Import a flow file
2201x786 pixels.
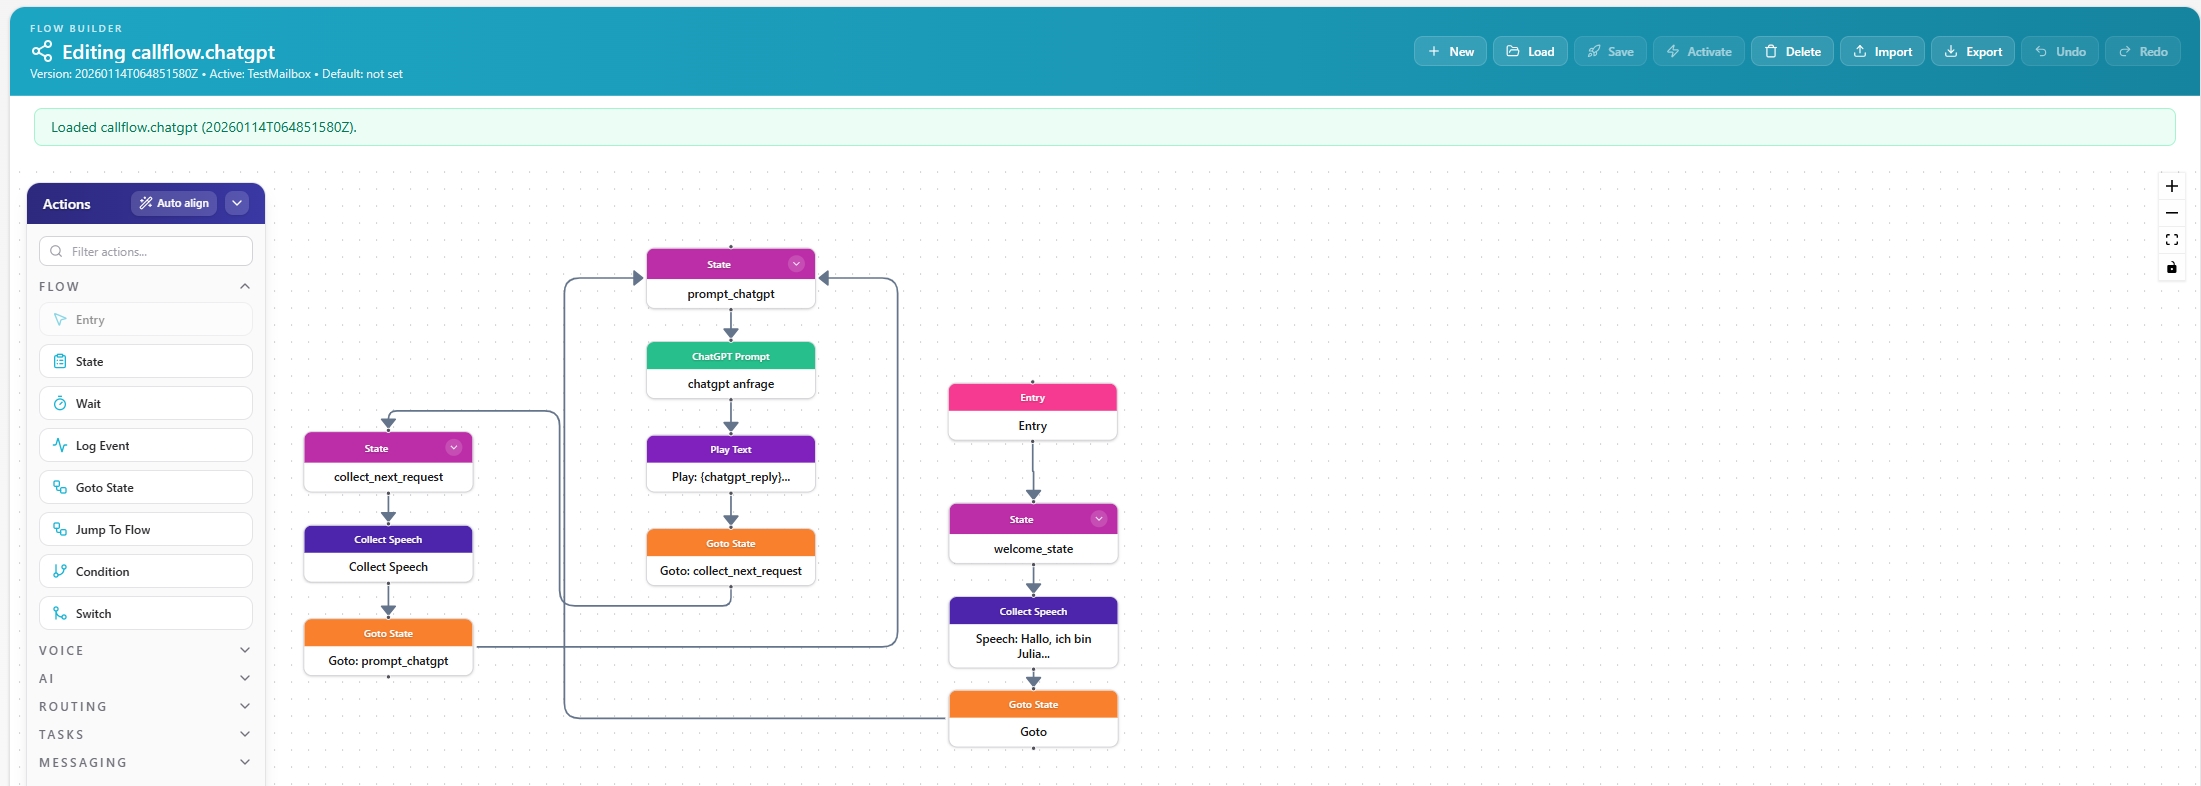pyautogui.click(x=1882, y=51)
